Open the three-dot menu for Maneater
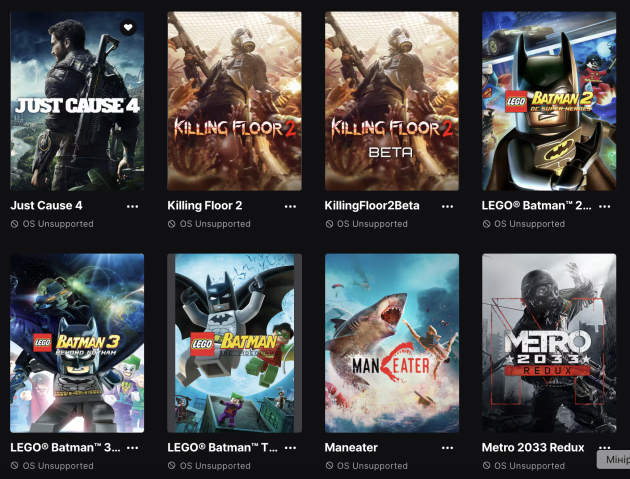630x479 pixels. tap(447, 448)
